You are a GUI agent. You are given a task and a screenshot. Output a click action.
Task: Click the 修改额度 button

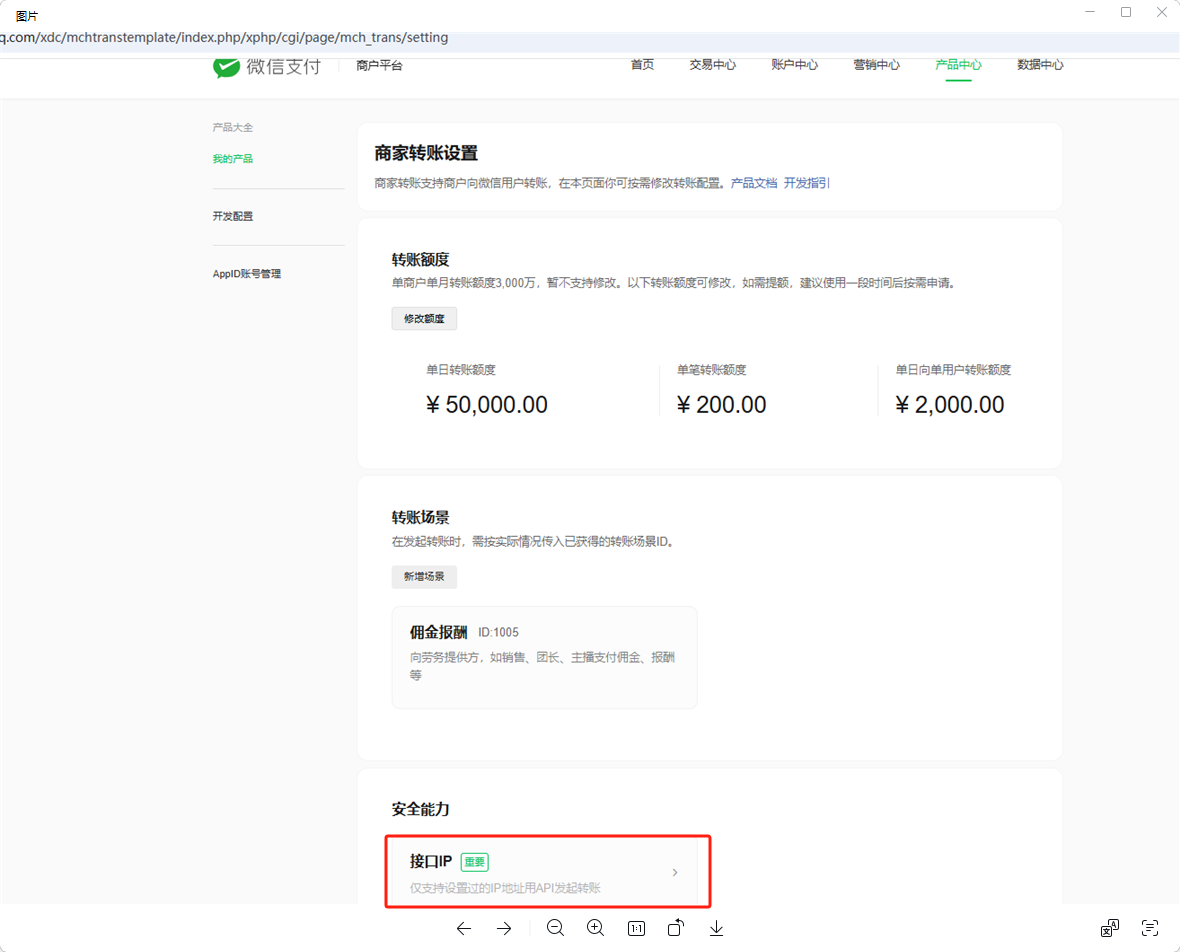424,318
